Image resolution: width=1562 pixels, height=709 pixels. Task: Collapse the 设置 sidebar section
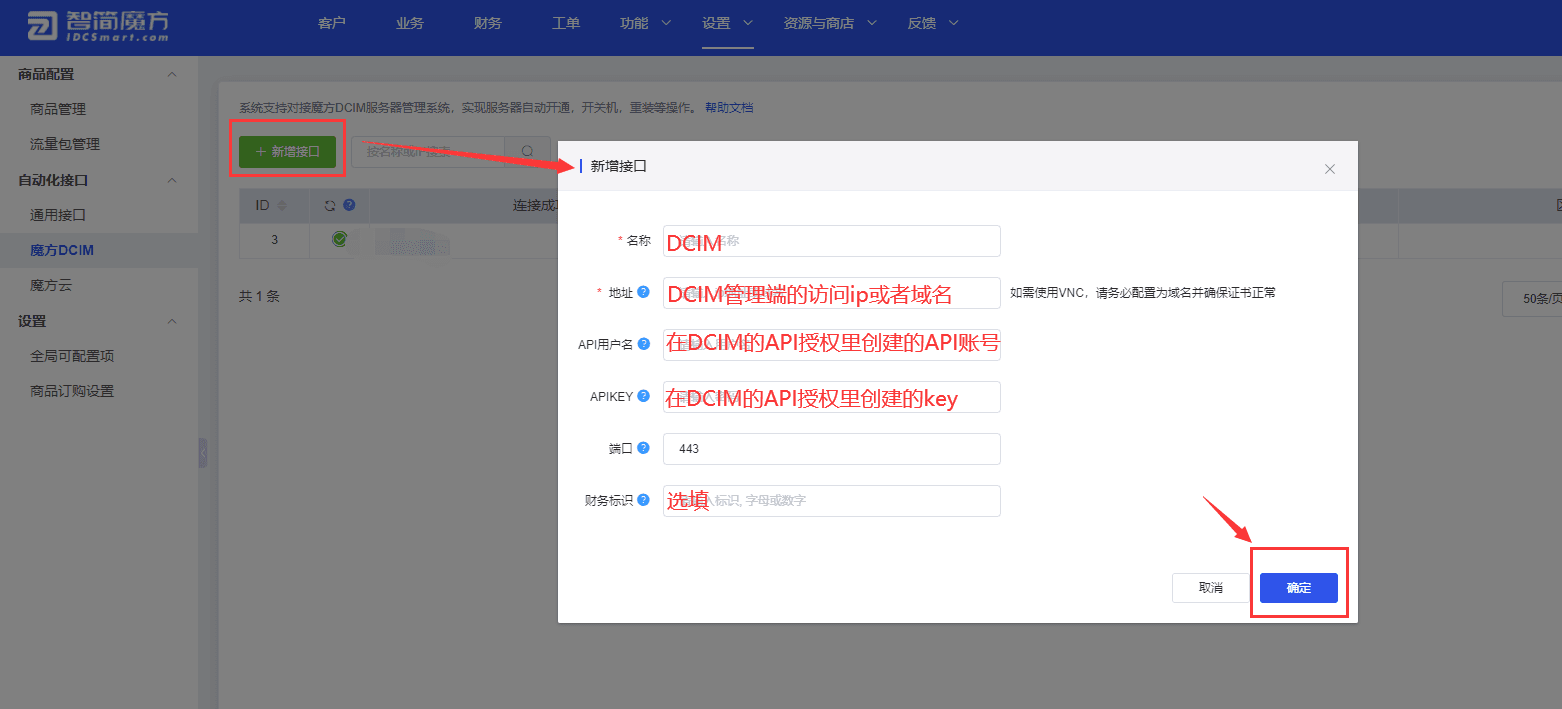tap(172, 321)
